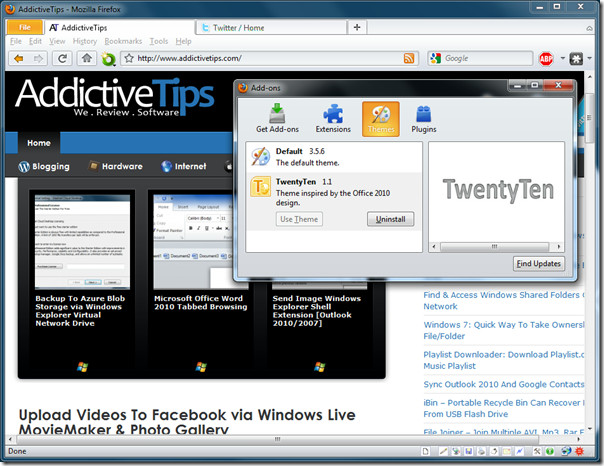Open the Playlist Downloader link
Viewport: 604px width, 466px height.
click(503, 360)
